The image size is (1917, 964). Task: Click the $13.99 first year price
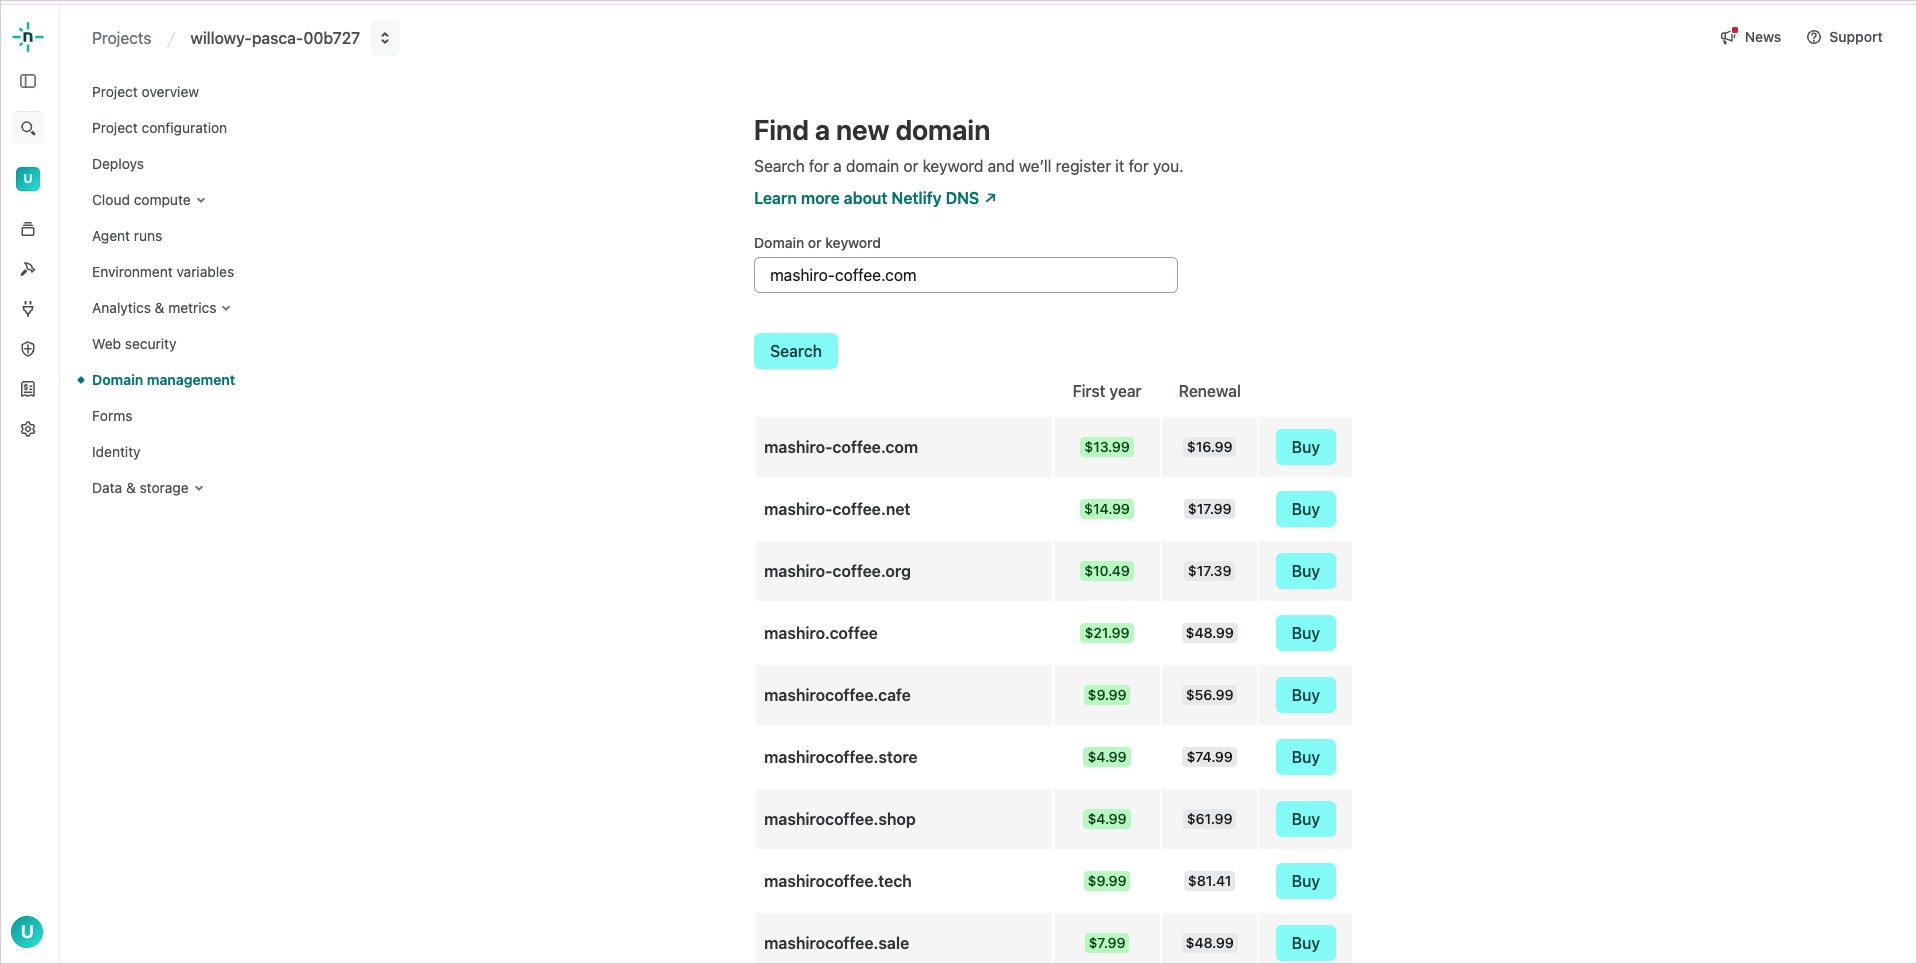1107,447
